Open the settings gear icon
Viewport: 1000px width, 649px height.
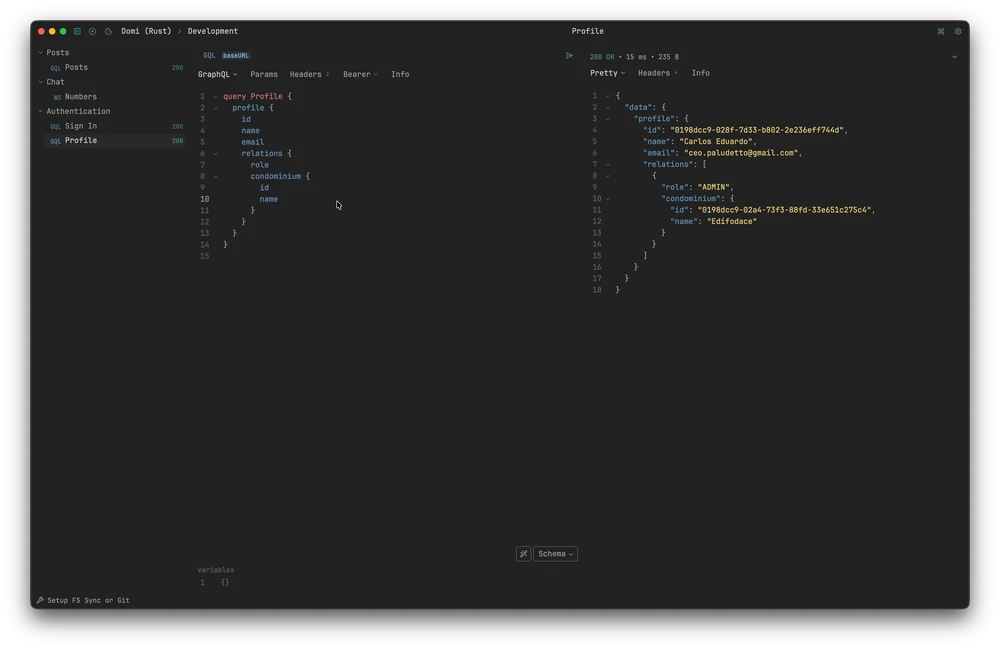[958, 31]
